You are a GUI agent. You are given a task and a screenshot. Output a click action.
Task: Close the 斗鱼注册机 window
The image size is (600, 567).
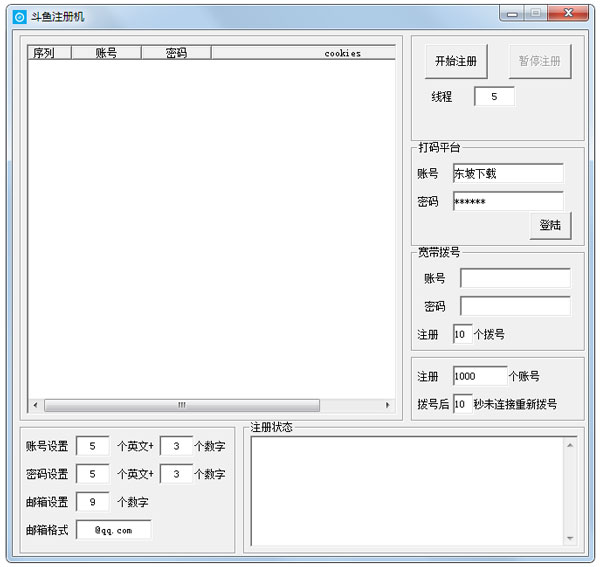tap(568, 13)
